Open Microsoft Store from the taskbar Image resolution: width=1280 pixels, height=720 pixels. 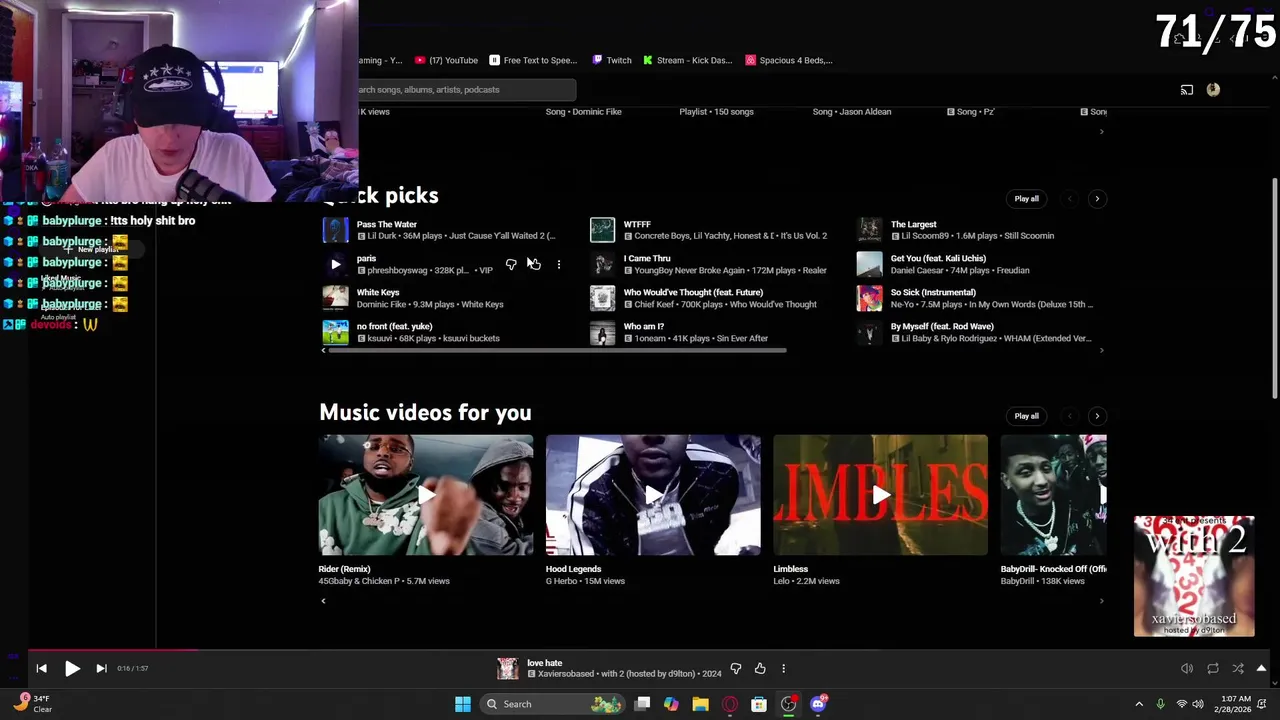point(759,704)
